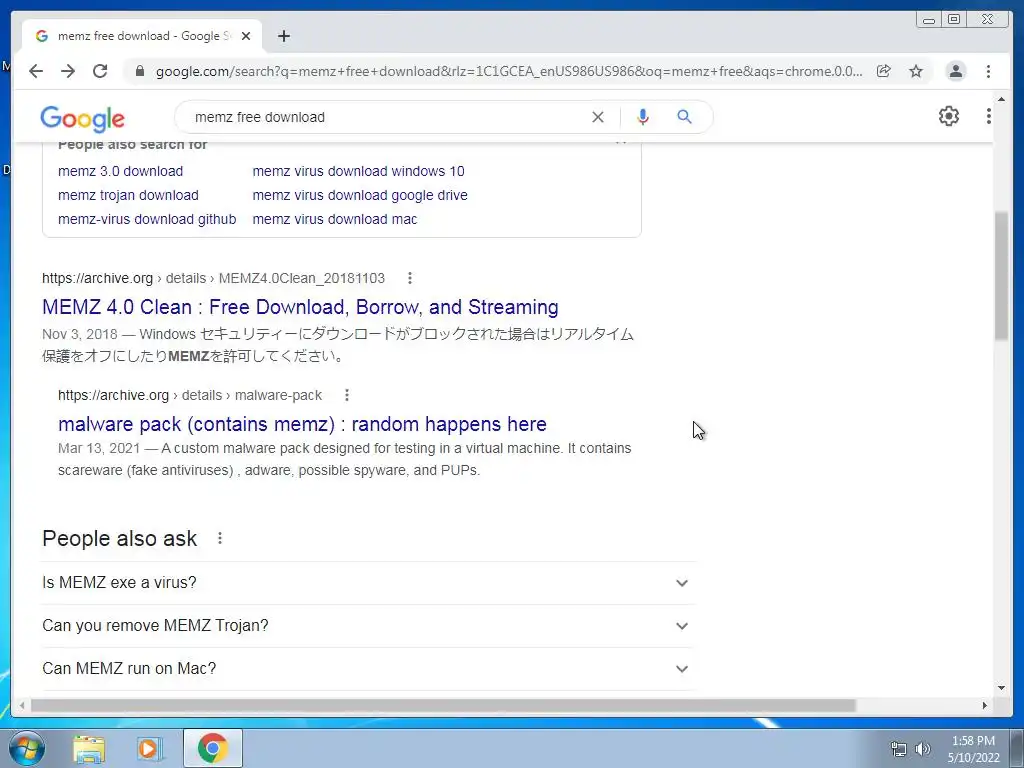Click the vertical scrollbar thumb

(1001, 276)
